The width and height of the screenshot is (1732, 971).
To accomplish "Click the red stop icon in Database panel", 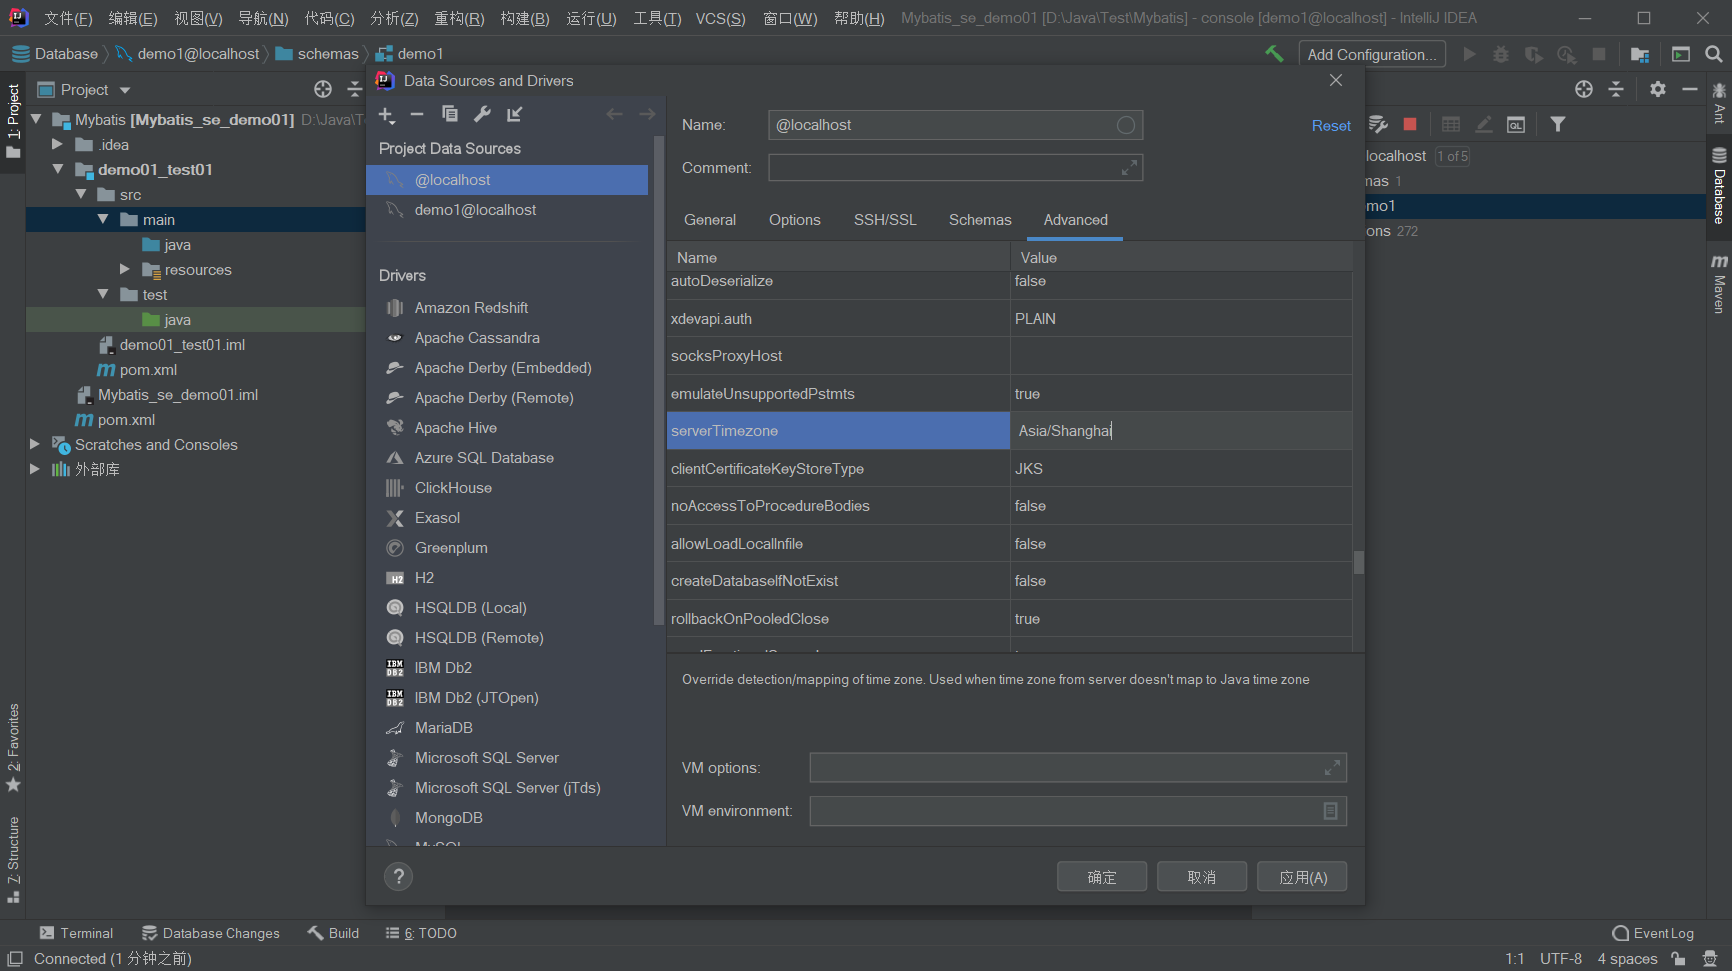I will coord(1410,124).
